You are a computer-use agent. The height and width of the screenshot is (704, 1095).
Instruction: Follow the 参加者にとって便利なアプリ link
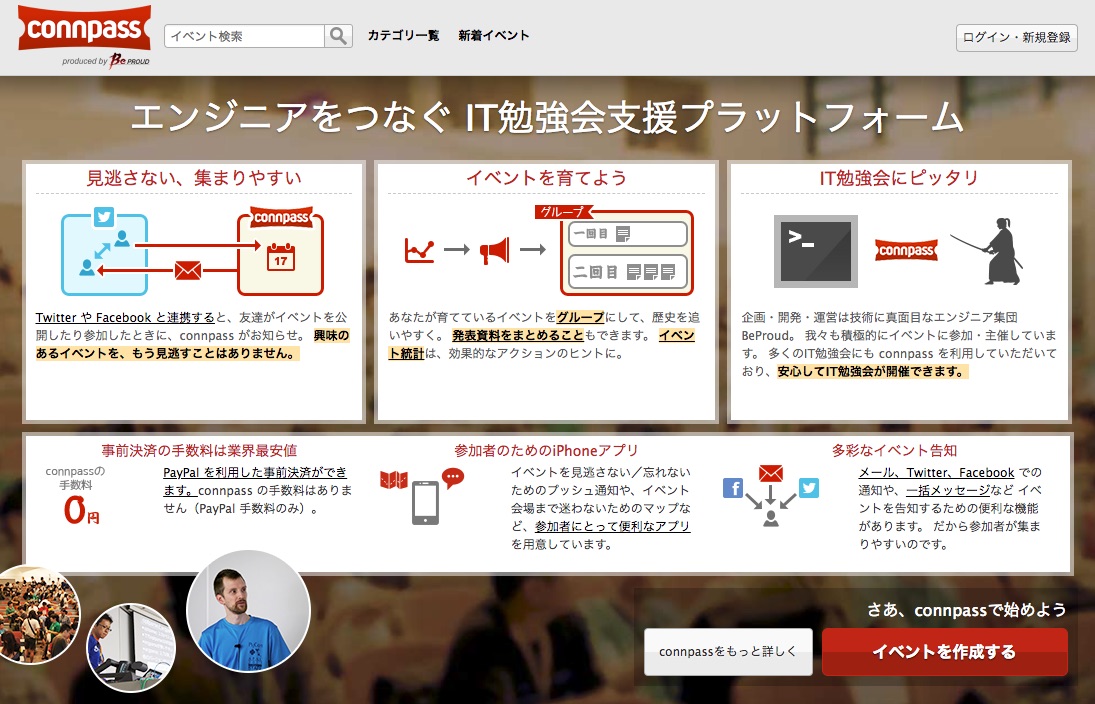point(612,527)
